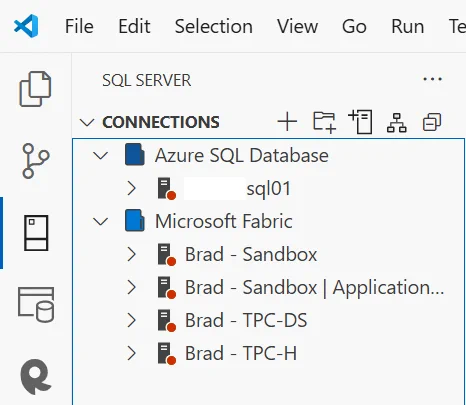
Task: Open the View menu
Action: pos(297,26)
